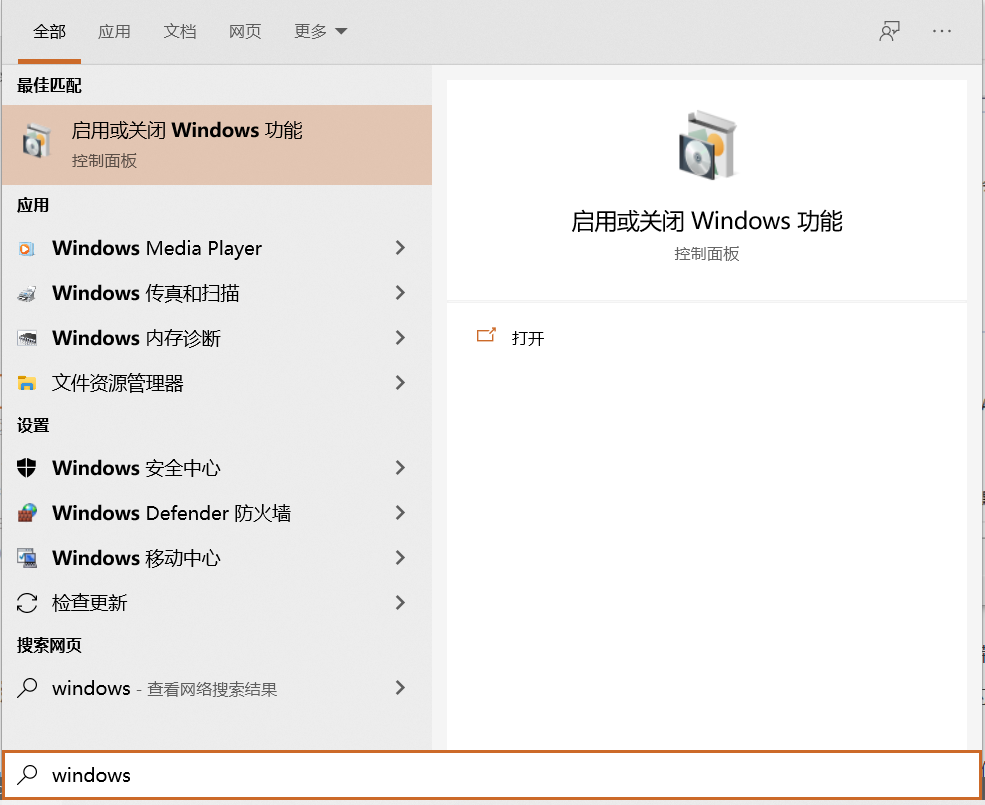Open the ellipsis options menu top right

tap(941, 31)
